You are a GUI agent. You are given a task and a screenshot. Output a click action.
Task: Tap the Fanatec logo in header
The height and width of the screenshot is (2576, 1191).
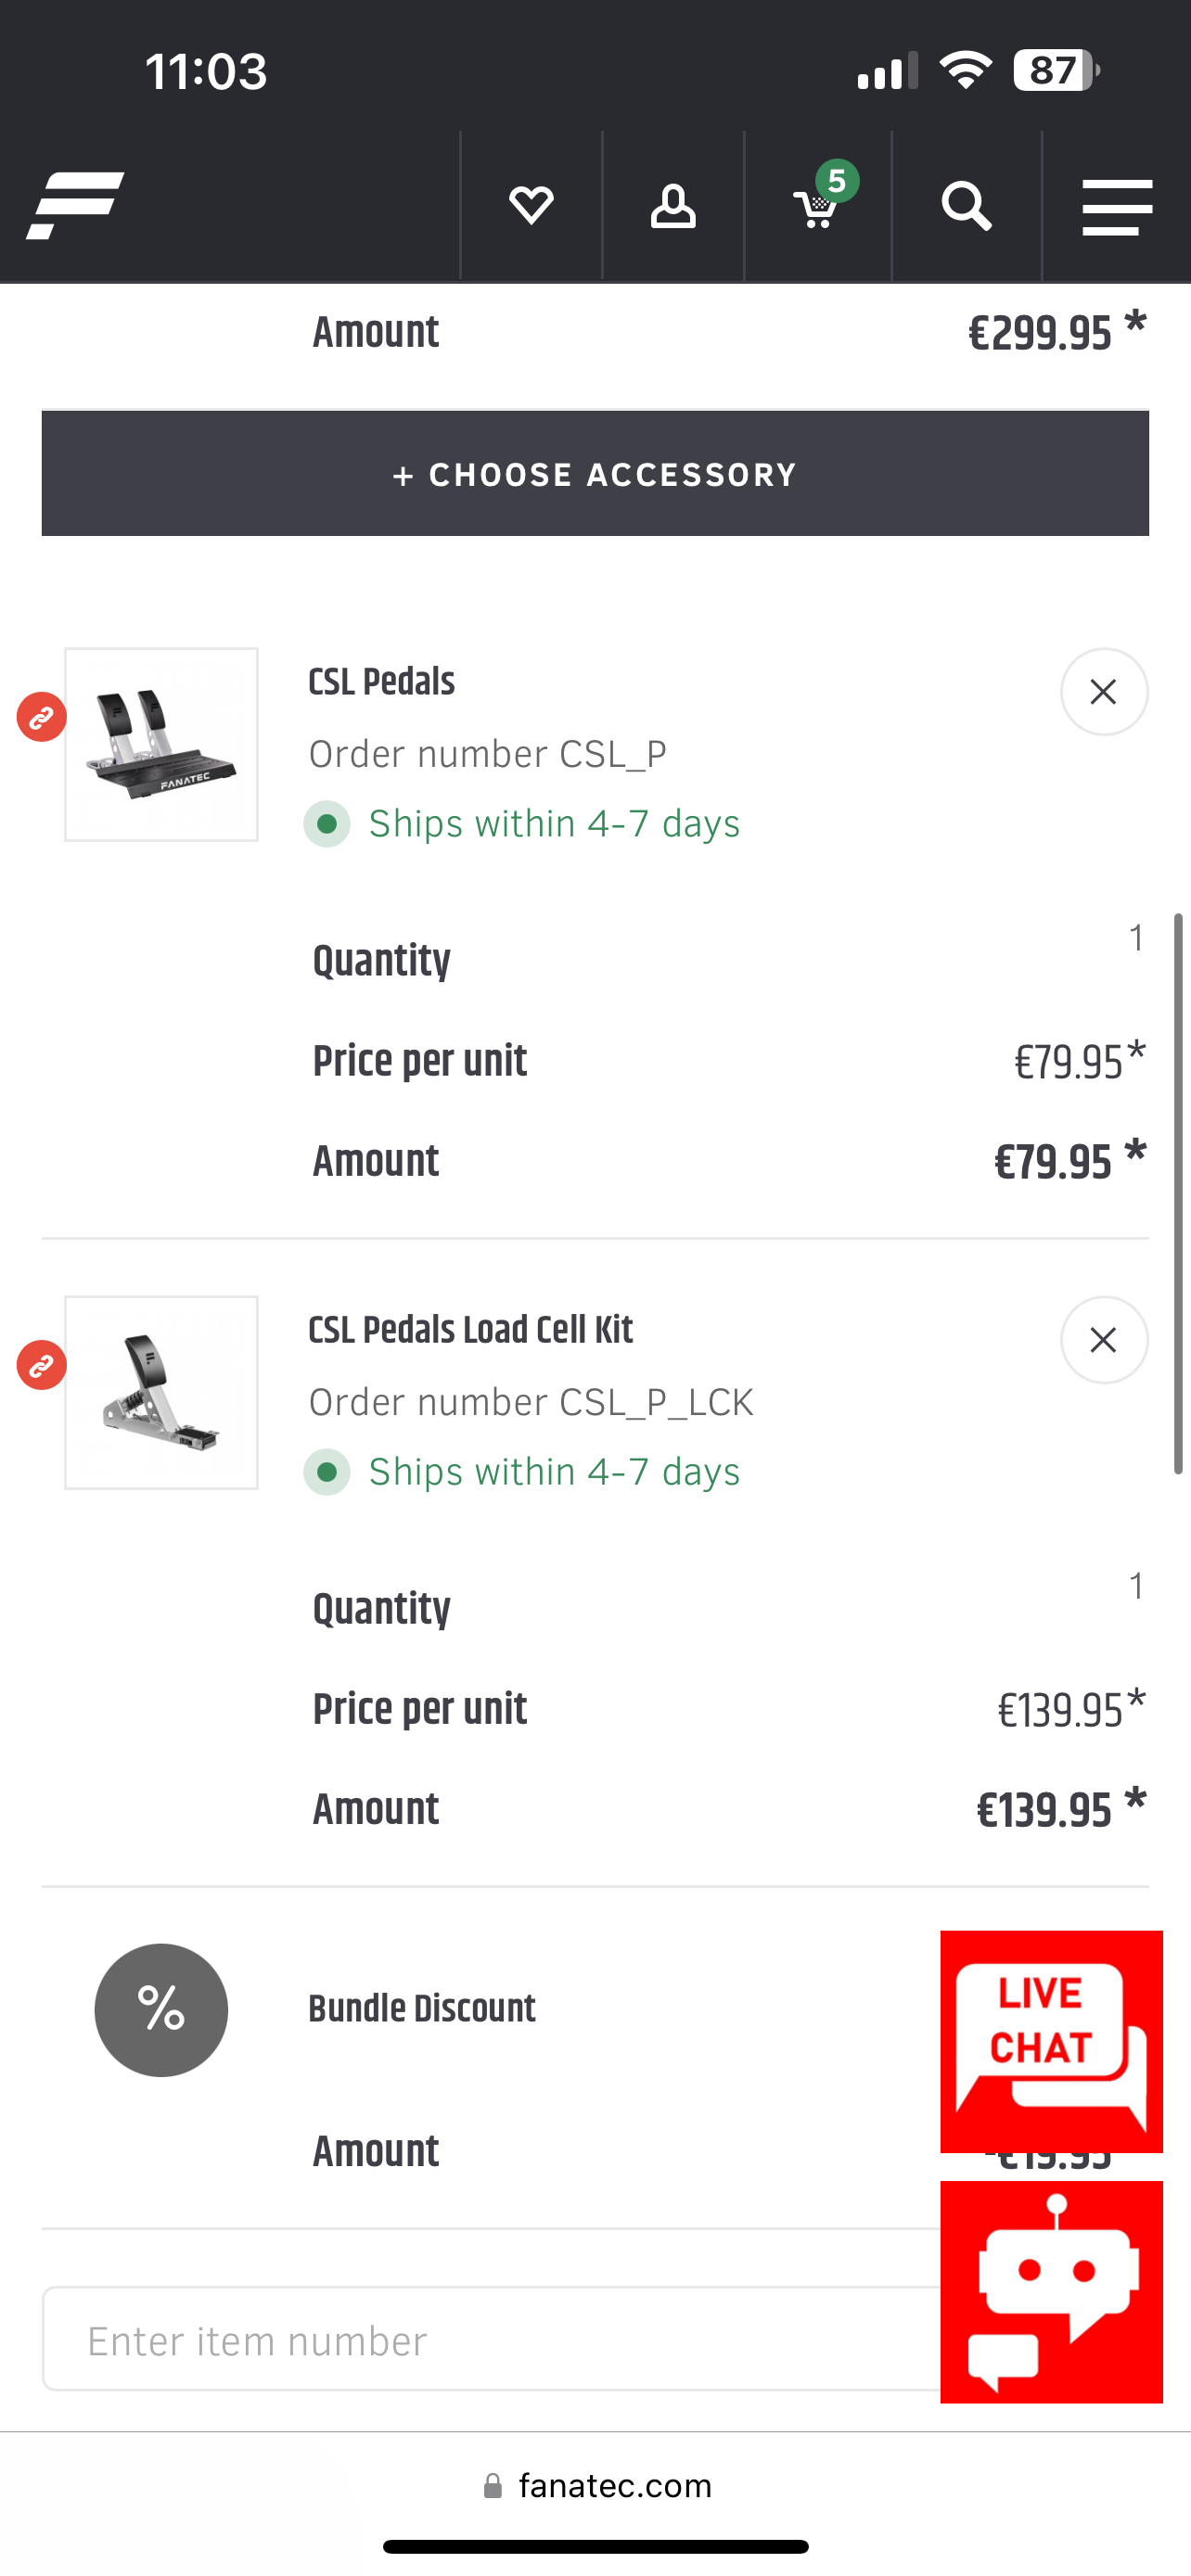pyautogui.click(x=75, y=206)
